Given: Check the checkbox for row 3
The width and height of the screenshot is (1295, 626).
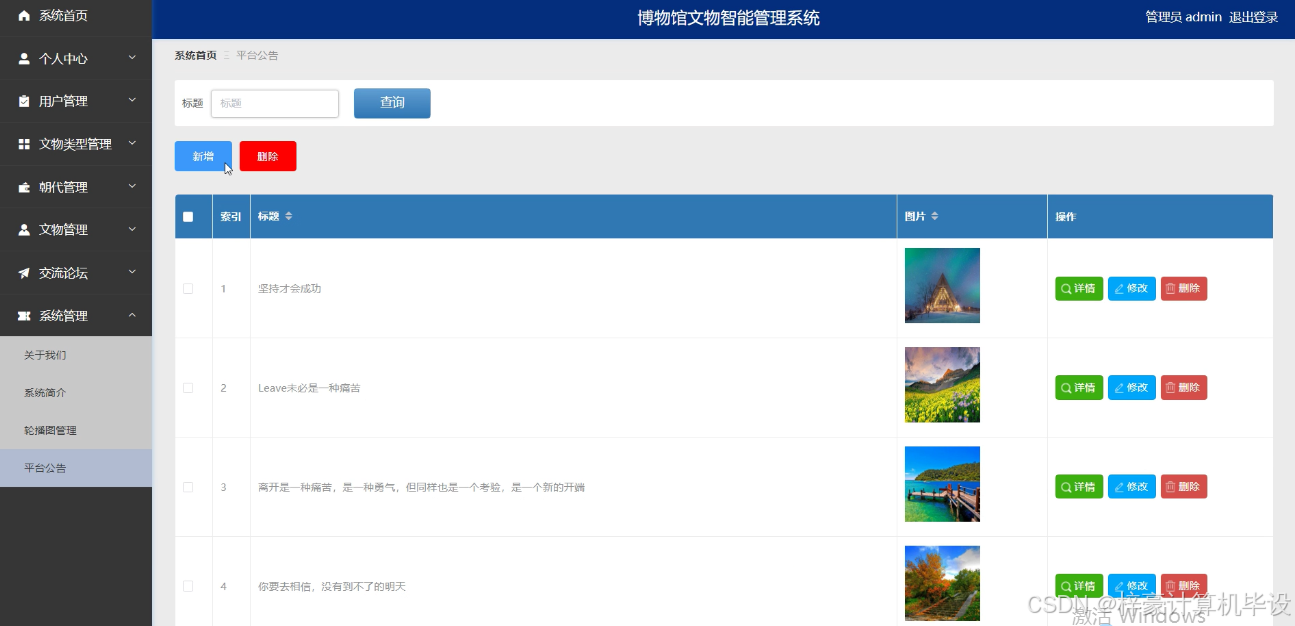Looking at the screenshot, I should [x=187, y=486].
